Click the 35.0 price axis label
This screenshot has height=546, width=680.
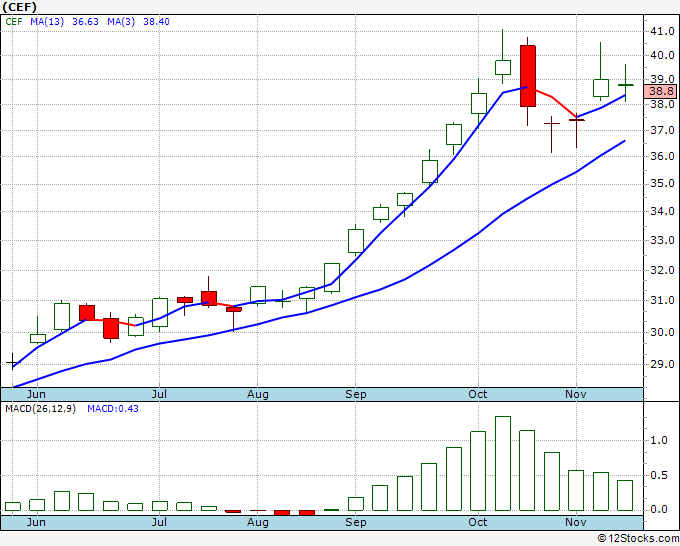pyautogui.click(x=662, y=183)
